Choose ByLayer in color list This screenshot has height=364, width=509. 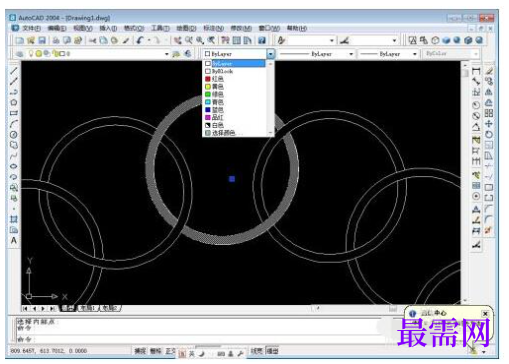[x=235, y=63]
